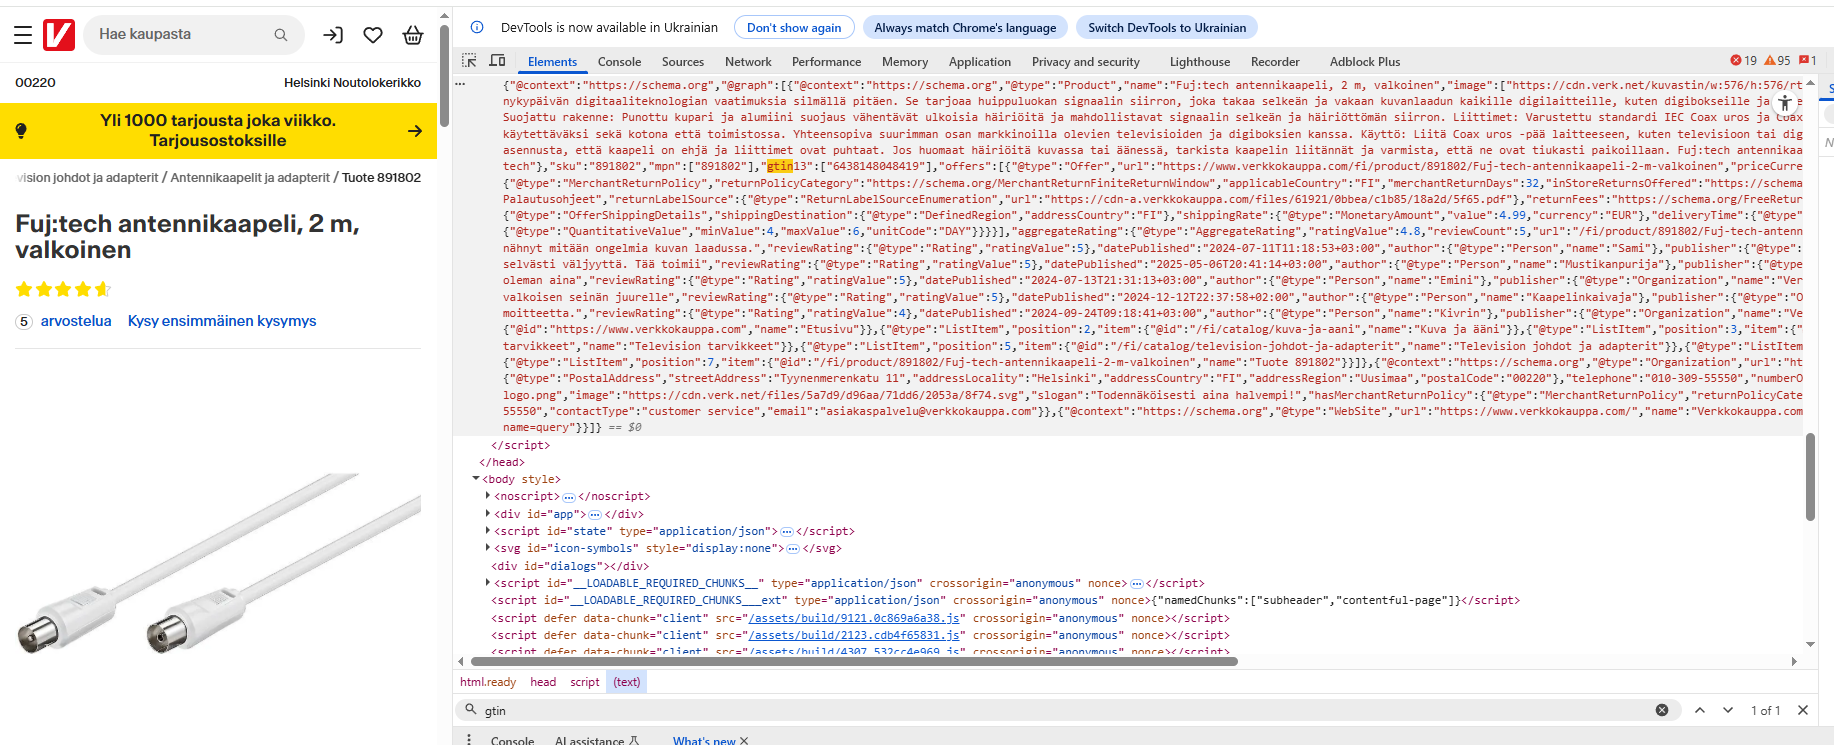Viewport: 1834px width, 745px height.
Task: Click the Helsinki Noutolokerikko store label
Action: coord(352,83)
